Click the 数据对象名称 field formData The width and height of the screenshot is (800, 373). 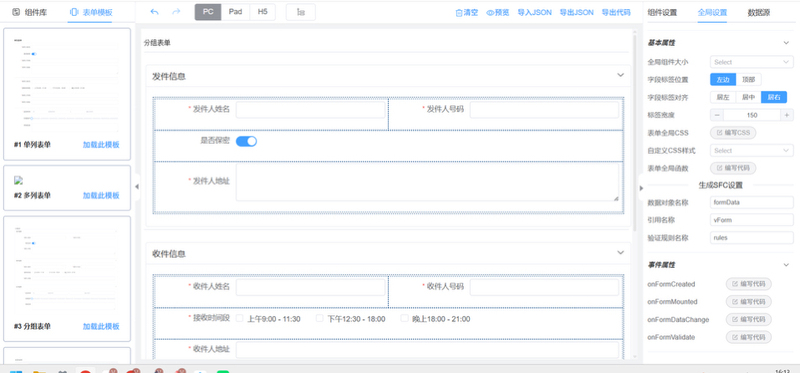752,203
